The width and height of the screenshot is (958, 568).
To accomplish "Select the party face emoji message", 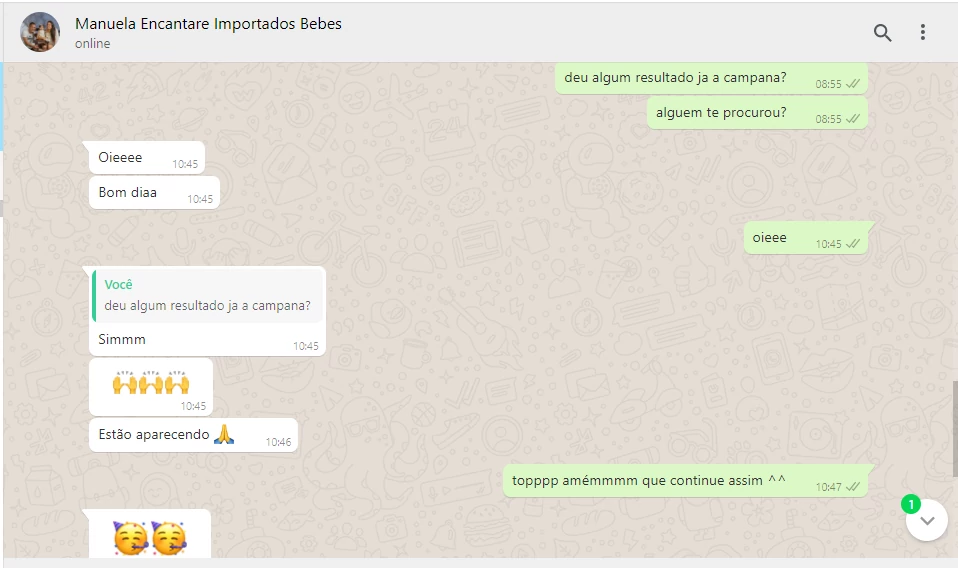I will point(150,534).
